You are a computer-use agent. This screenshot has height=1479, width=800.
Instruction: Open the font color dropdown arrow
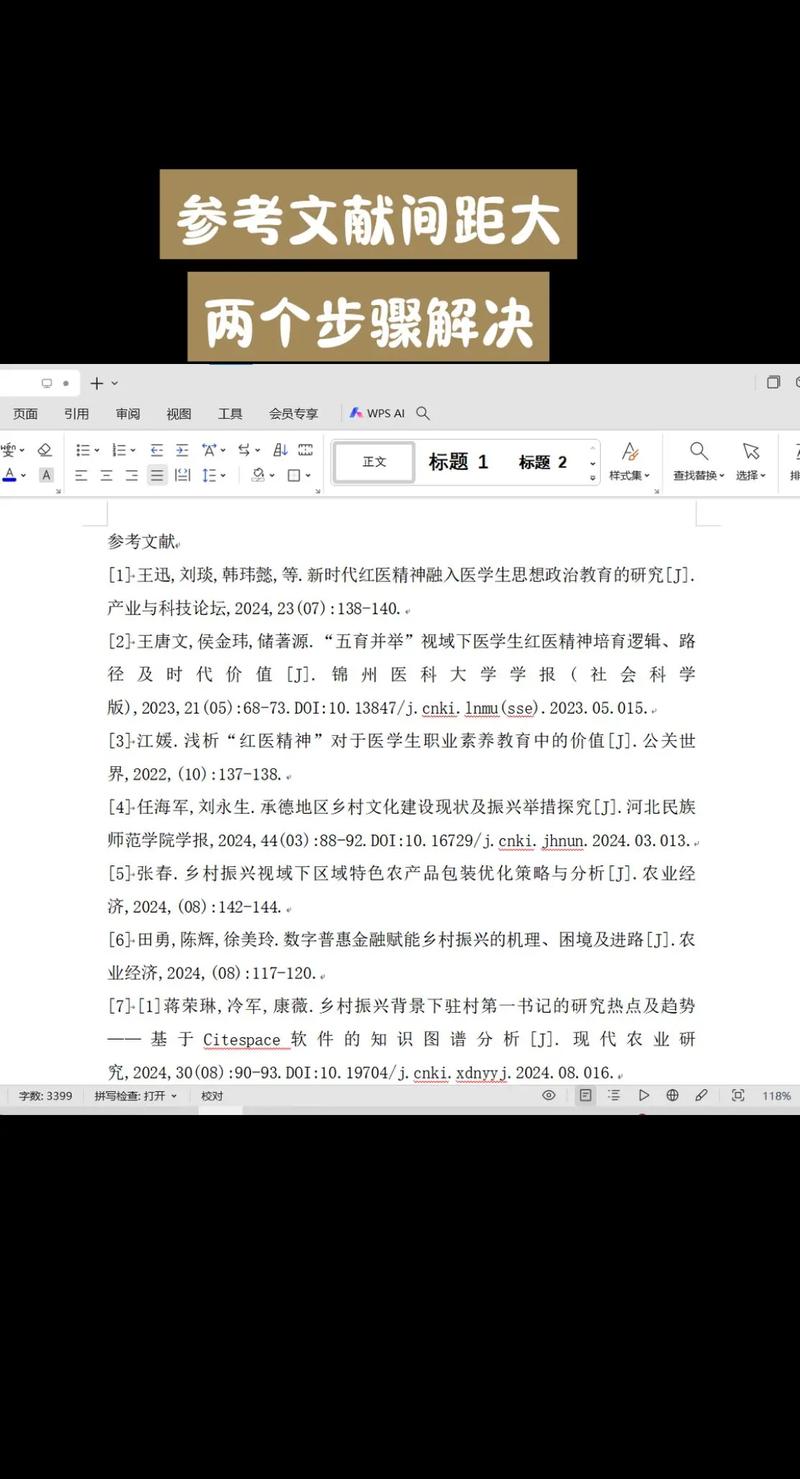point(23,475)
